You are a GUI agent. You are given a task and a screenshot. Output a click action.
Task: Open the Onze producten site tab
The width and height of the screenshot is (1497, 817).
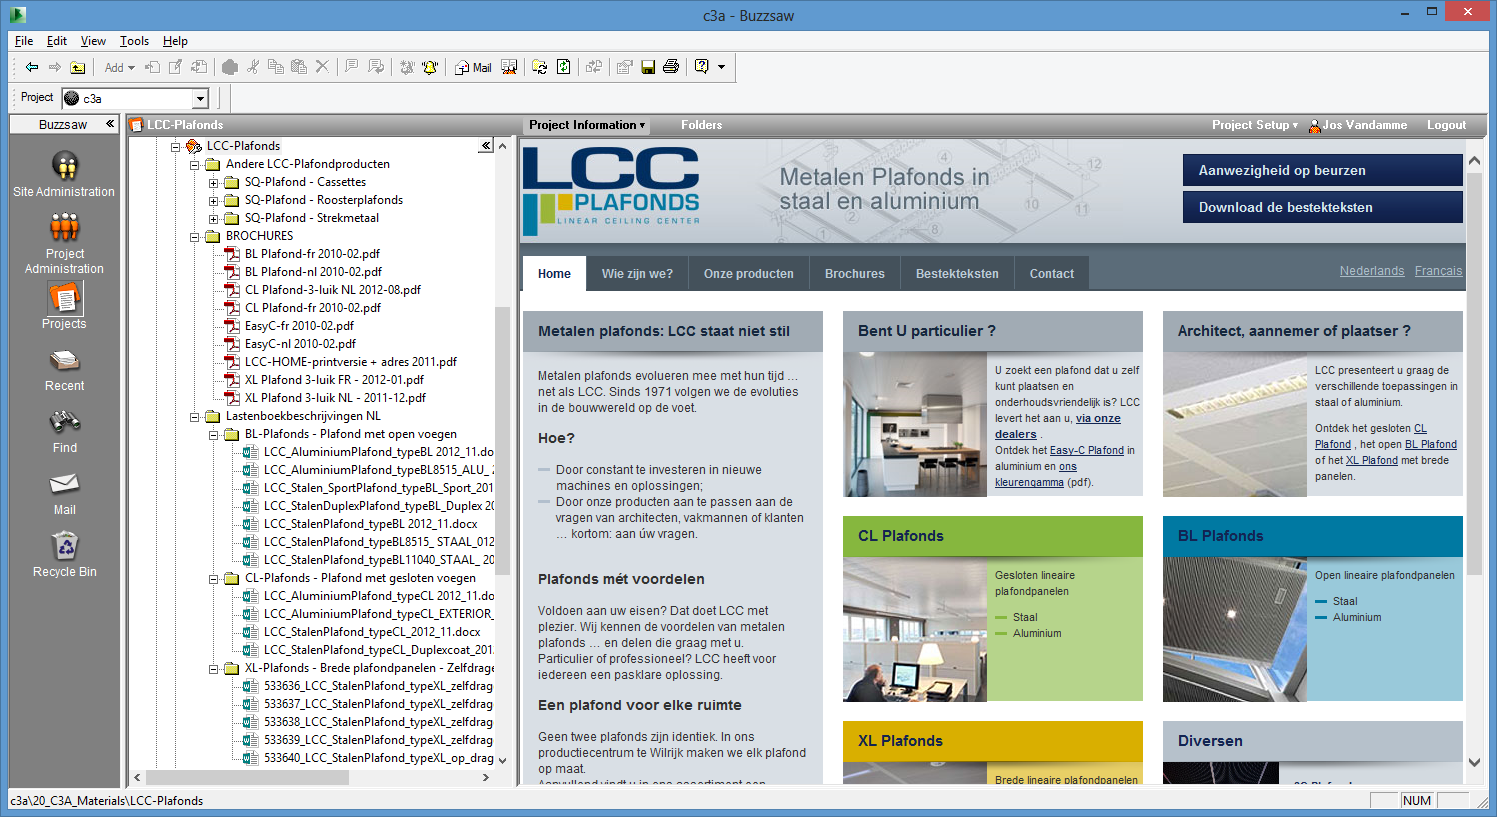click(748, 273)
